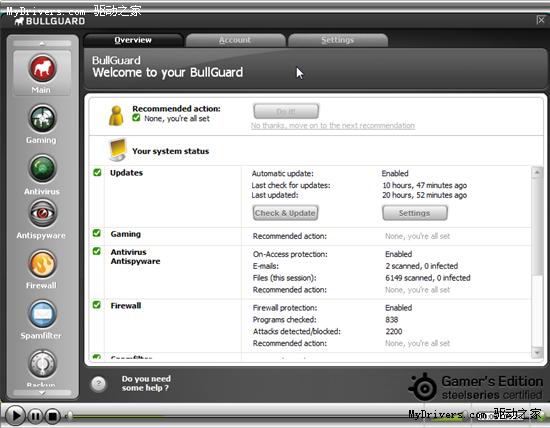Click the Firewall status check mark

click(97, 305)
